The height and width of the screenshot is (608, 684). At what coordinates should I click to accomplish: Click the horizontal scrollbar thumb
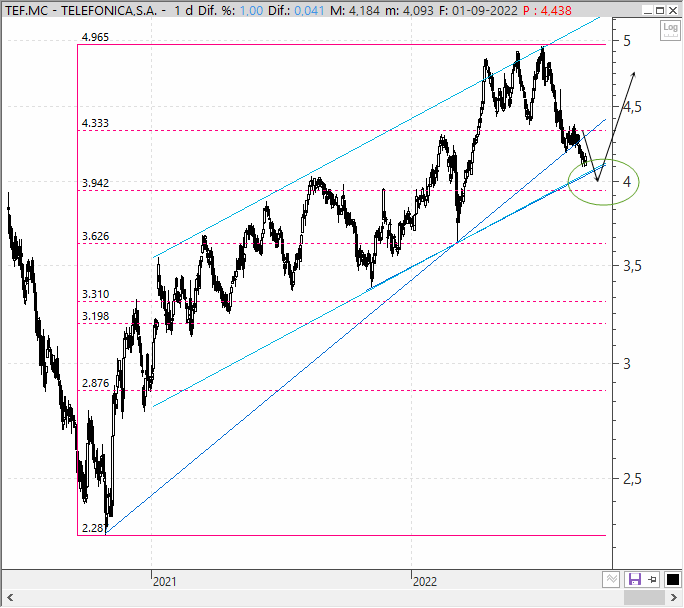click(x=644, y=598)
